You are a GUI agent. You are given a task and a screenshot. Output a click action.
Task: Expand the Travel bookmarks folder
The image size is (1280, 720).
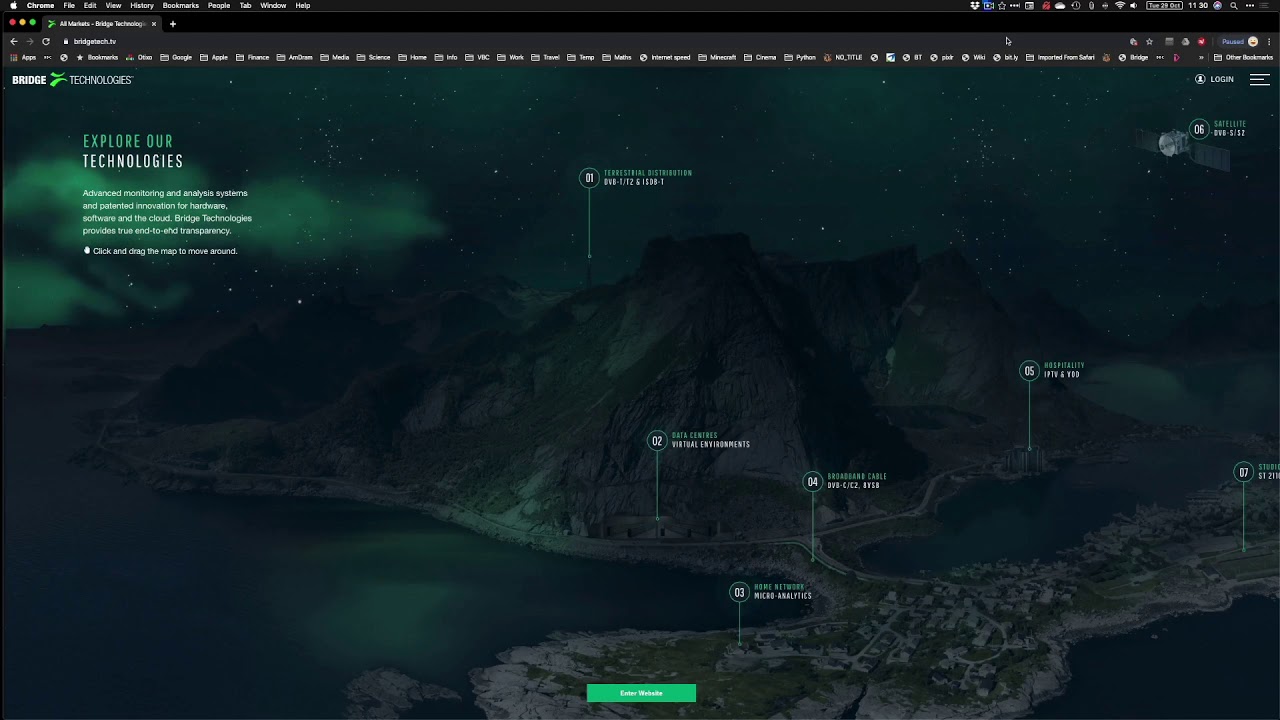pos(546,57)
